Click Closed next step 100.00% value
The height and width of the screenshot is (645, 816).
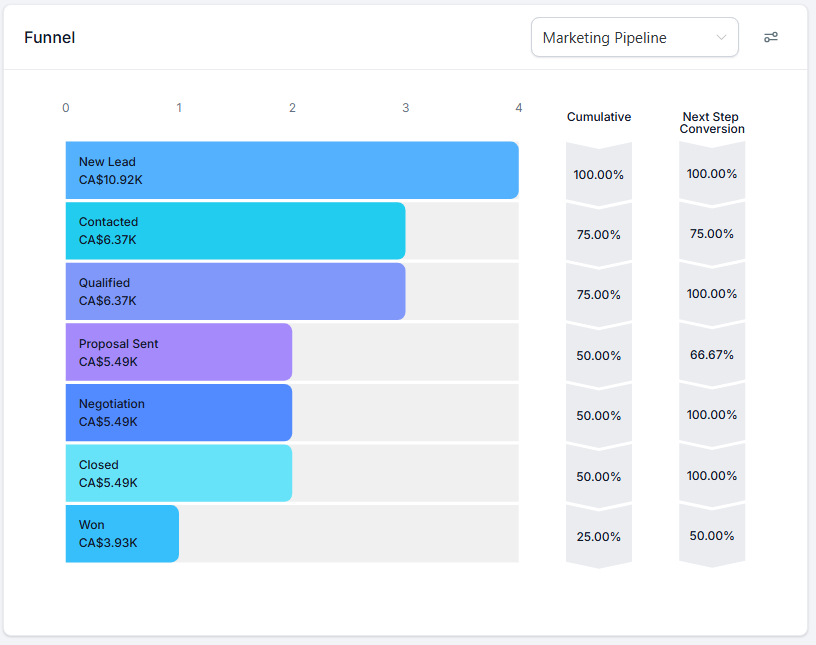click(711, 475)
